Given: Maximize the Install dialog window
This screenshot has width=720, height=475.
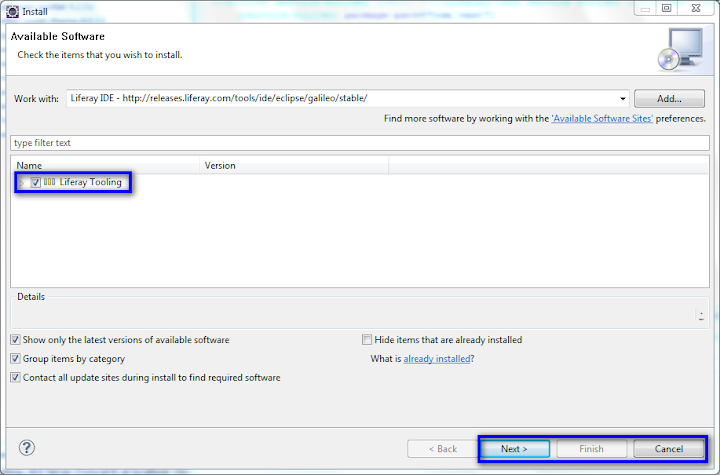Looking at the screenshot, I should click(667, 8).
